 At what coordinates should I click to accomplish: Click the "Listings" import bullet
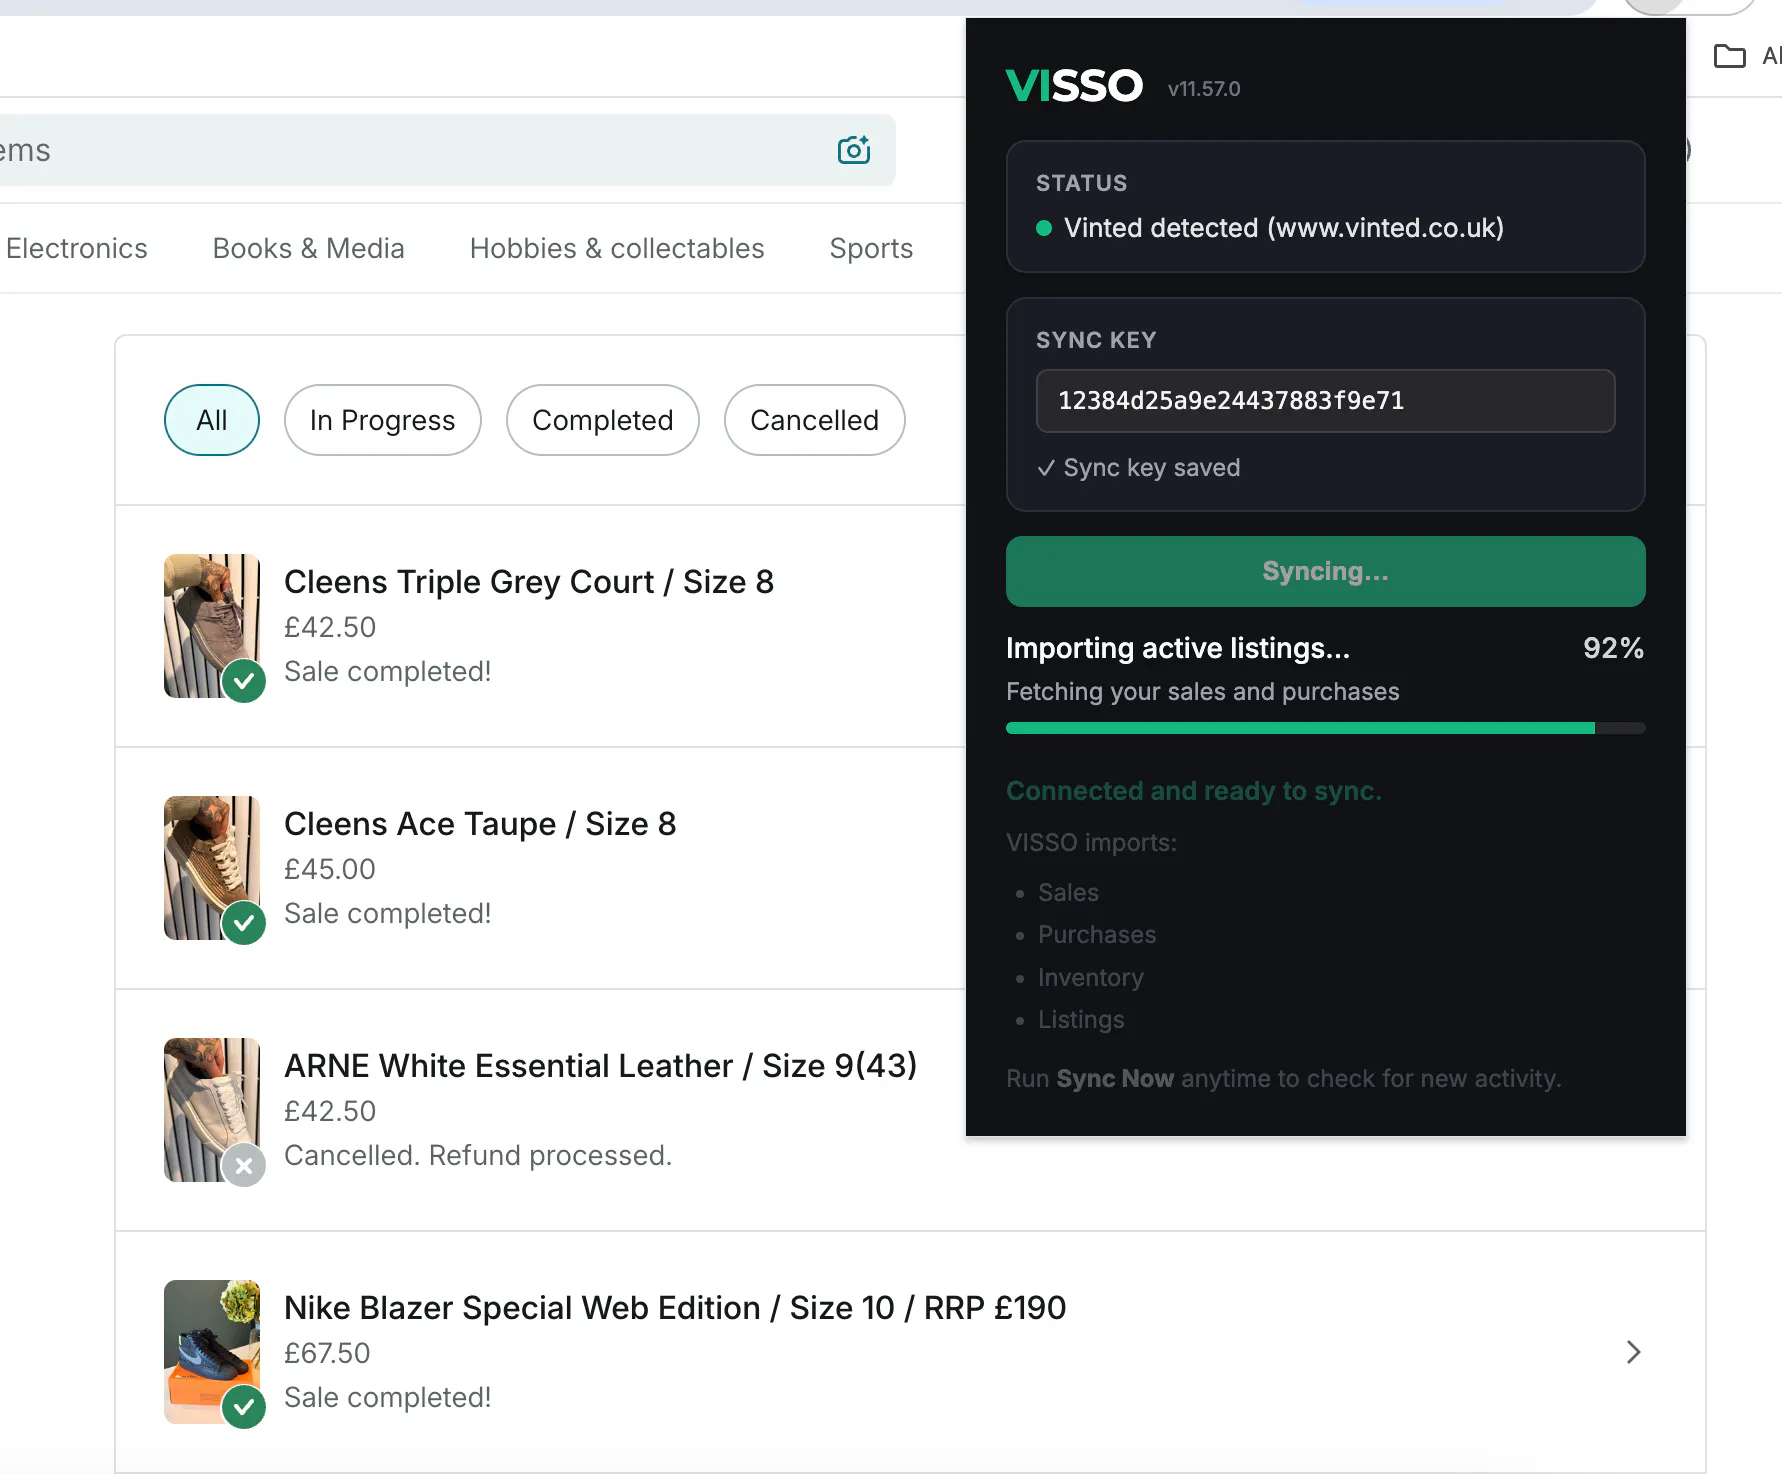click(1081, 1020)
